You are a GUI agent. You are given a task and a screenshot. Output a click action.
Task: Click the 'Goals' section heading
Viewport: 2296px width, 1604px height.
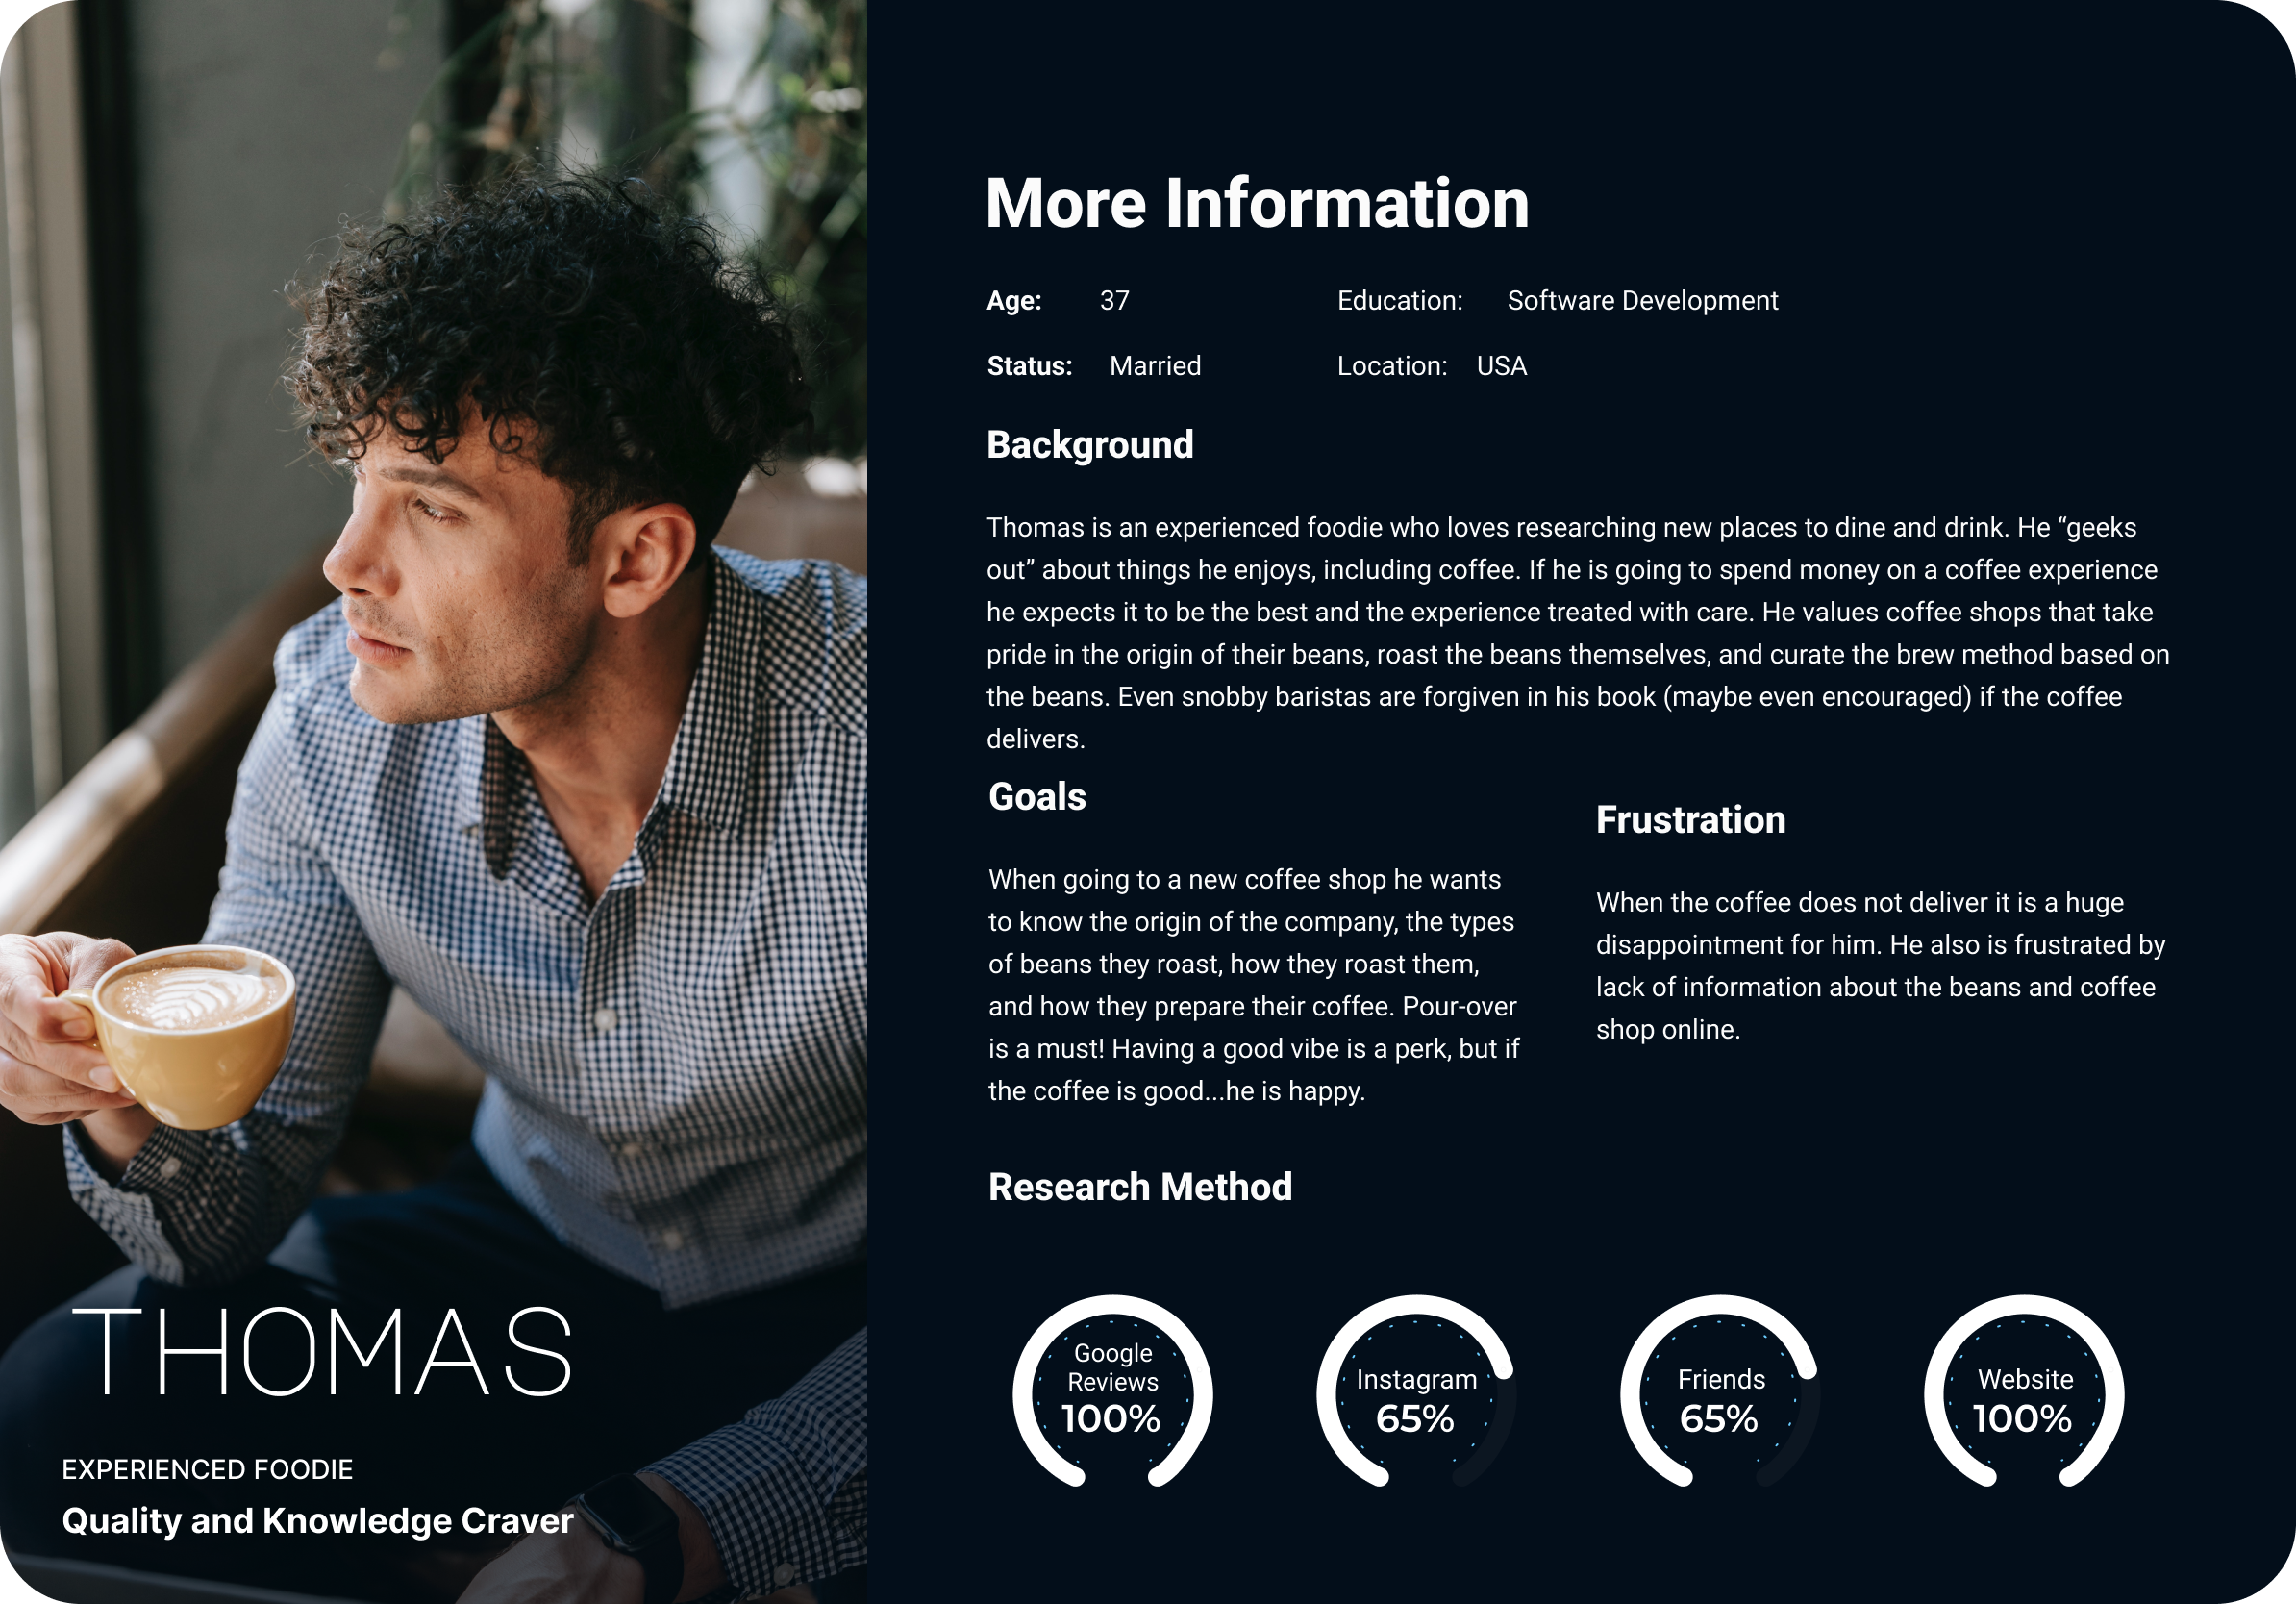pos(1037,797)
